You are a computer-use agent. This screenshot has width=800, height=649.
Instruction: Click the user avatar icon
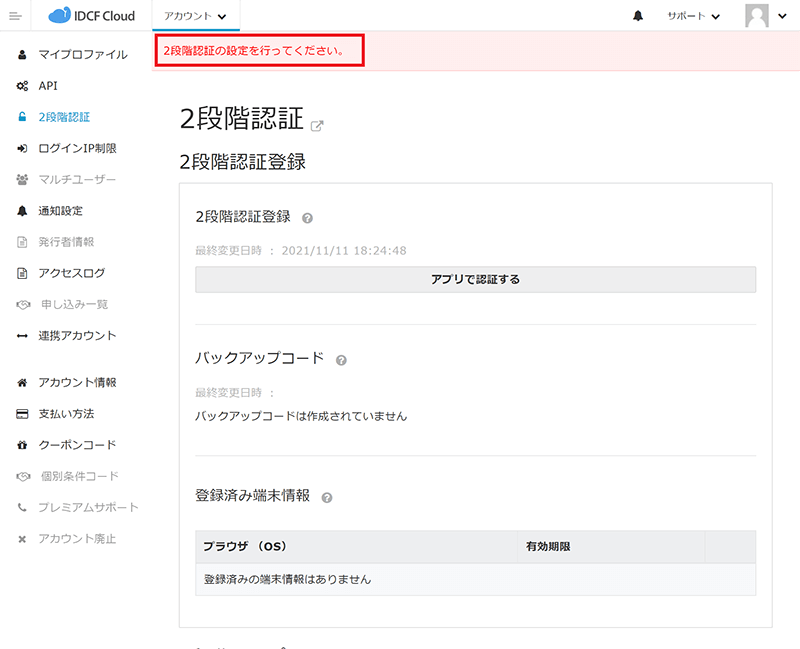pyautogui.click(x=757, y=16)
